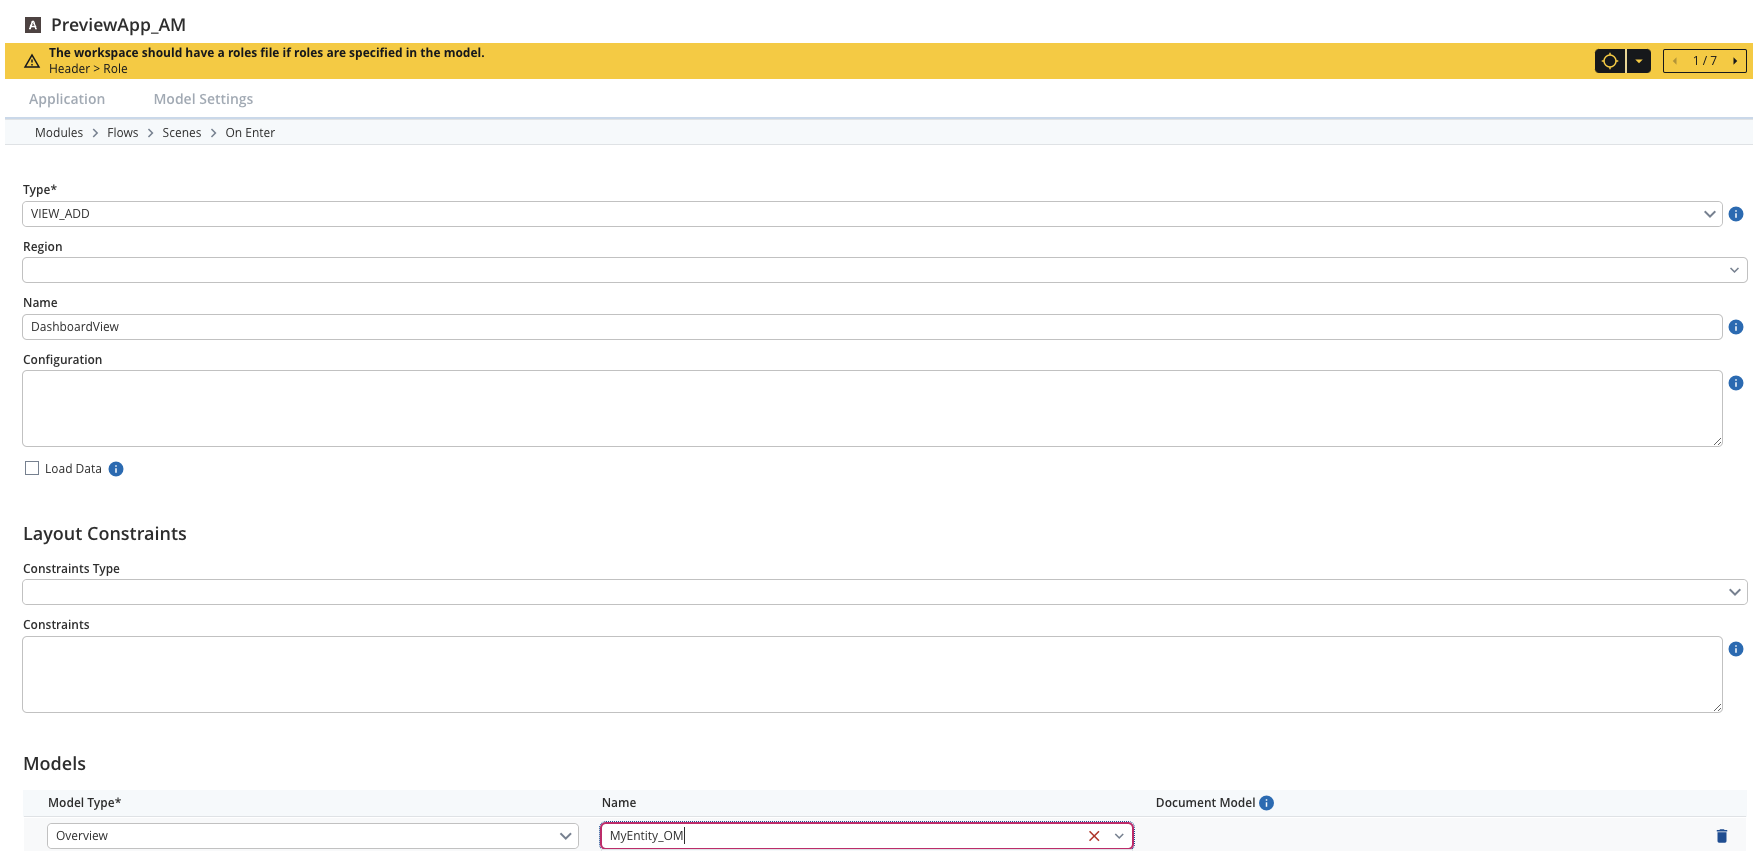This screenshot has width=1753, height=851.
Task: Click the locate-issue target icon in warning bar
Action: tap(1610, 61)
